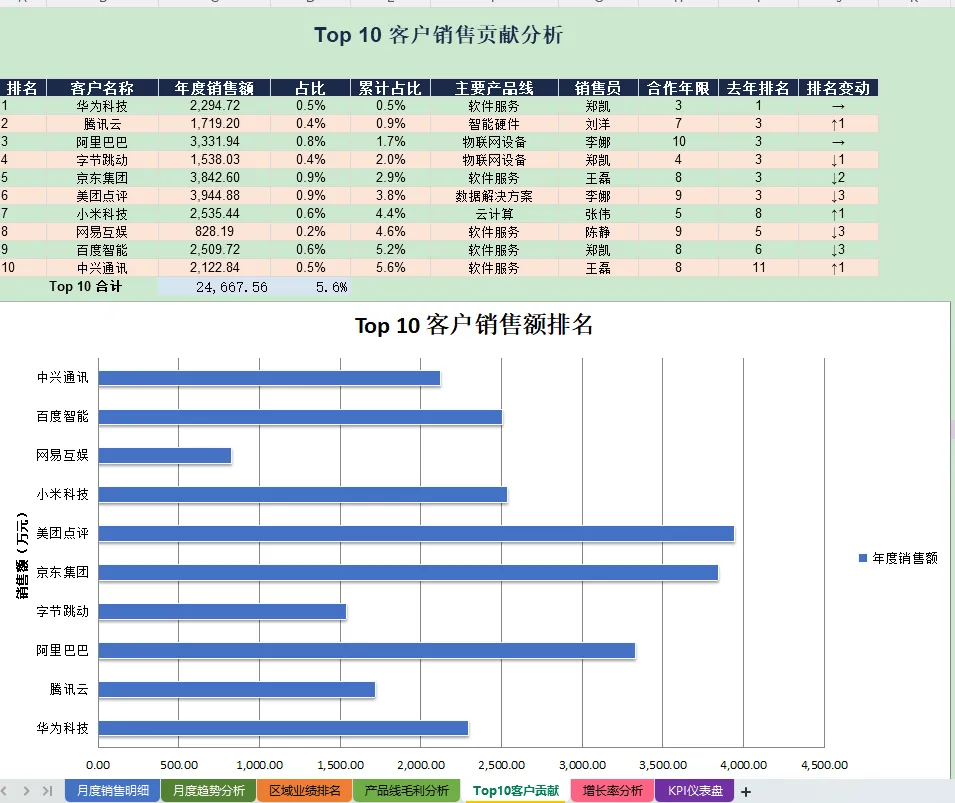Click cooperation years cell 10
Screen dimensions: 955x803
click(678, 142)
